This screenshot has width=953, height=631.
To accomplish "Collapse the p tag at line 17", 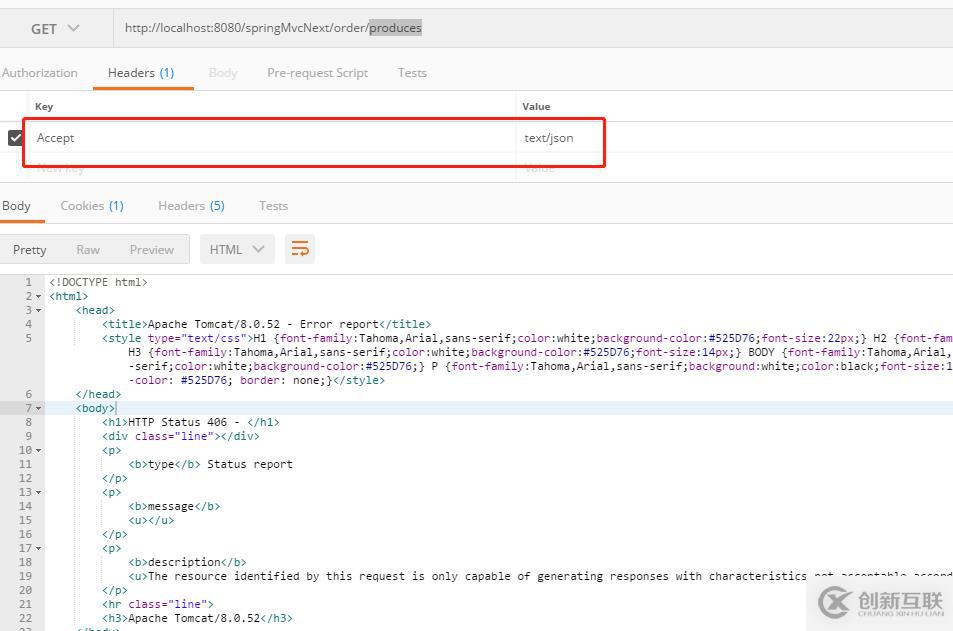I will tap(39, 548).
